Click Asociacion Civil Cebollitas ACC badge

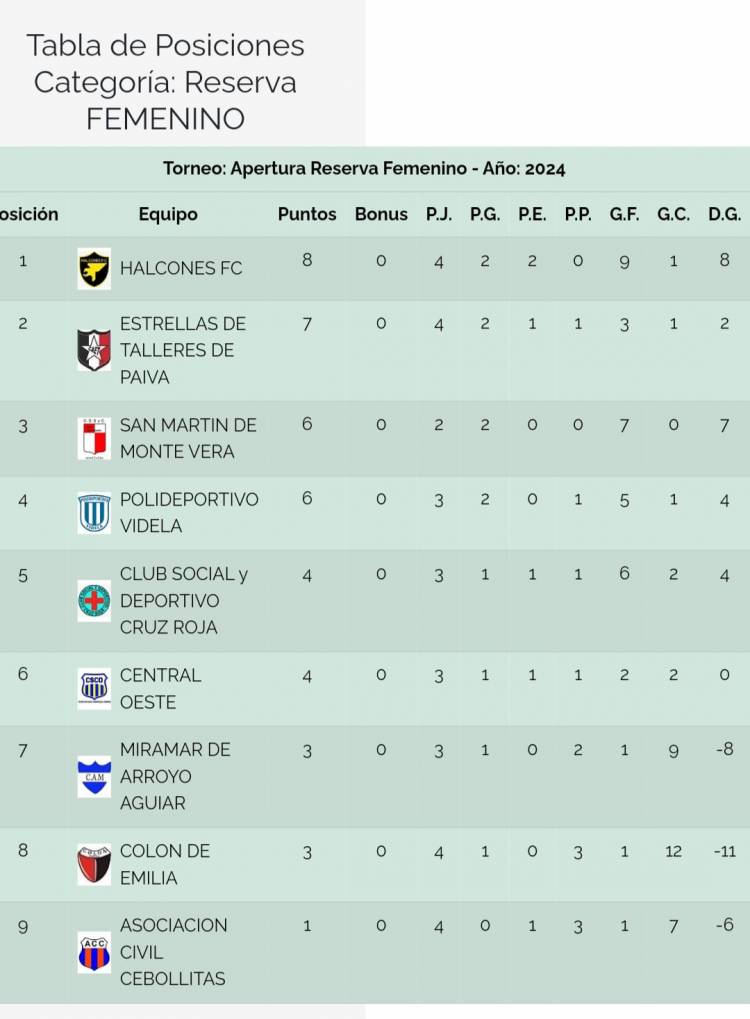94,952
